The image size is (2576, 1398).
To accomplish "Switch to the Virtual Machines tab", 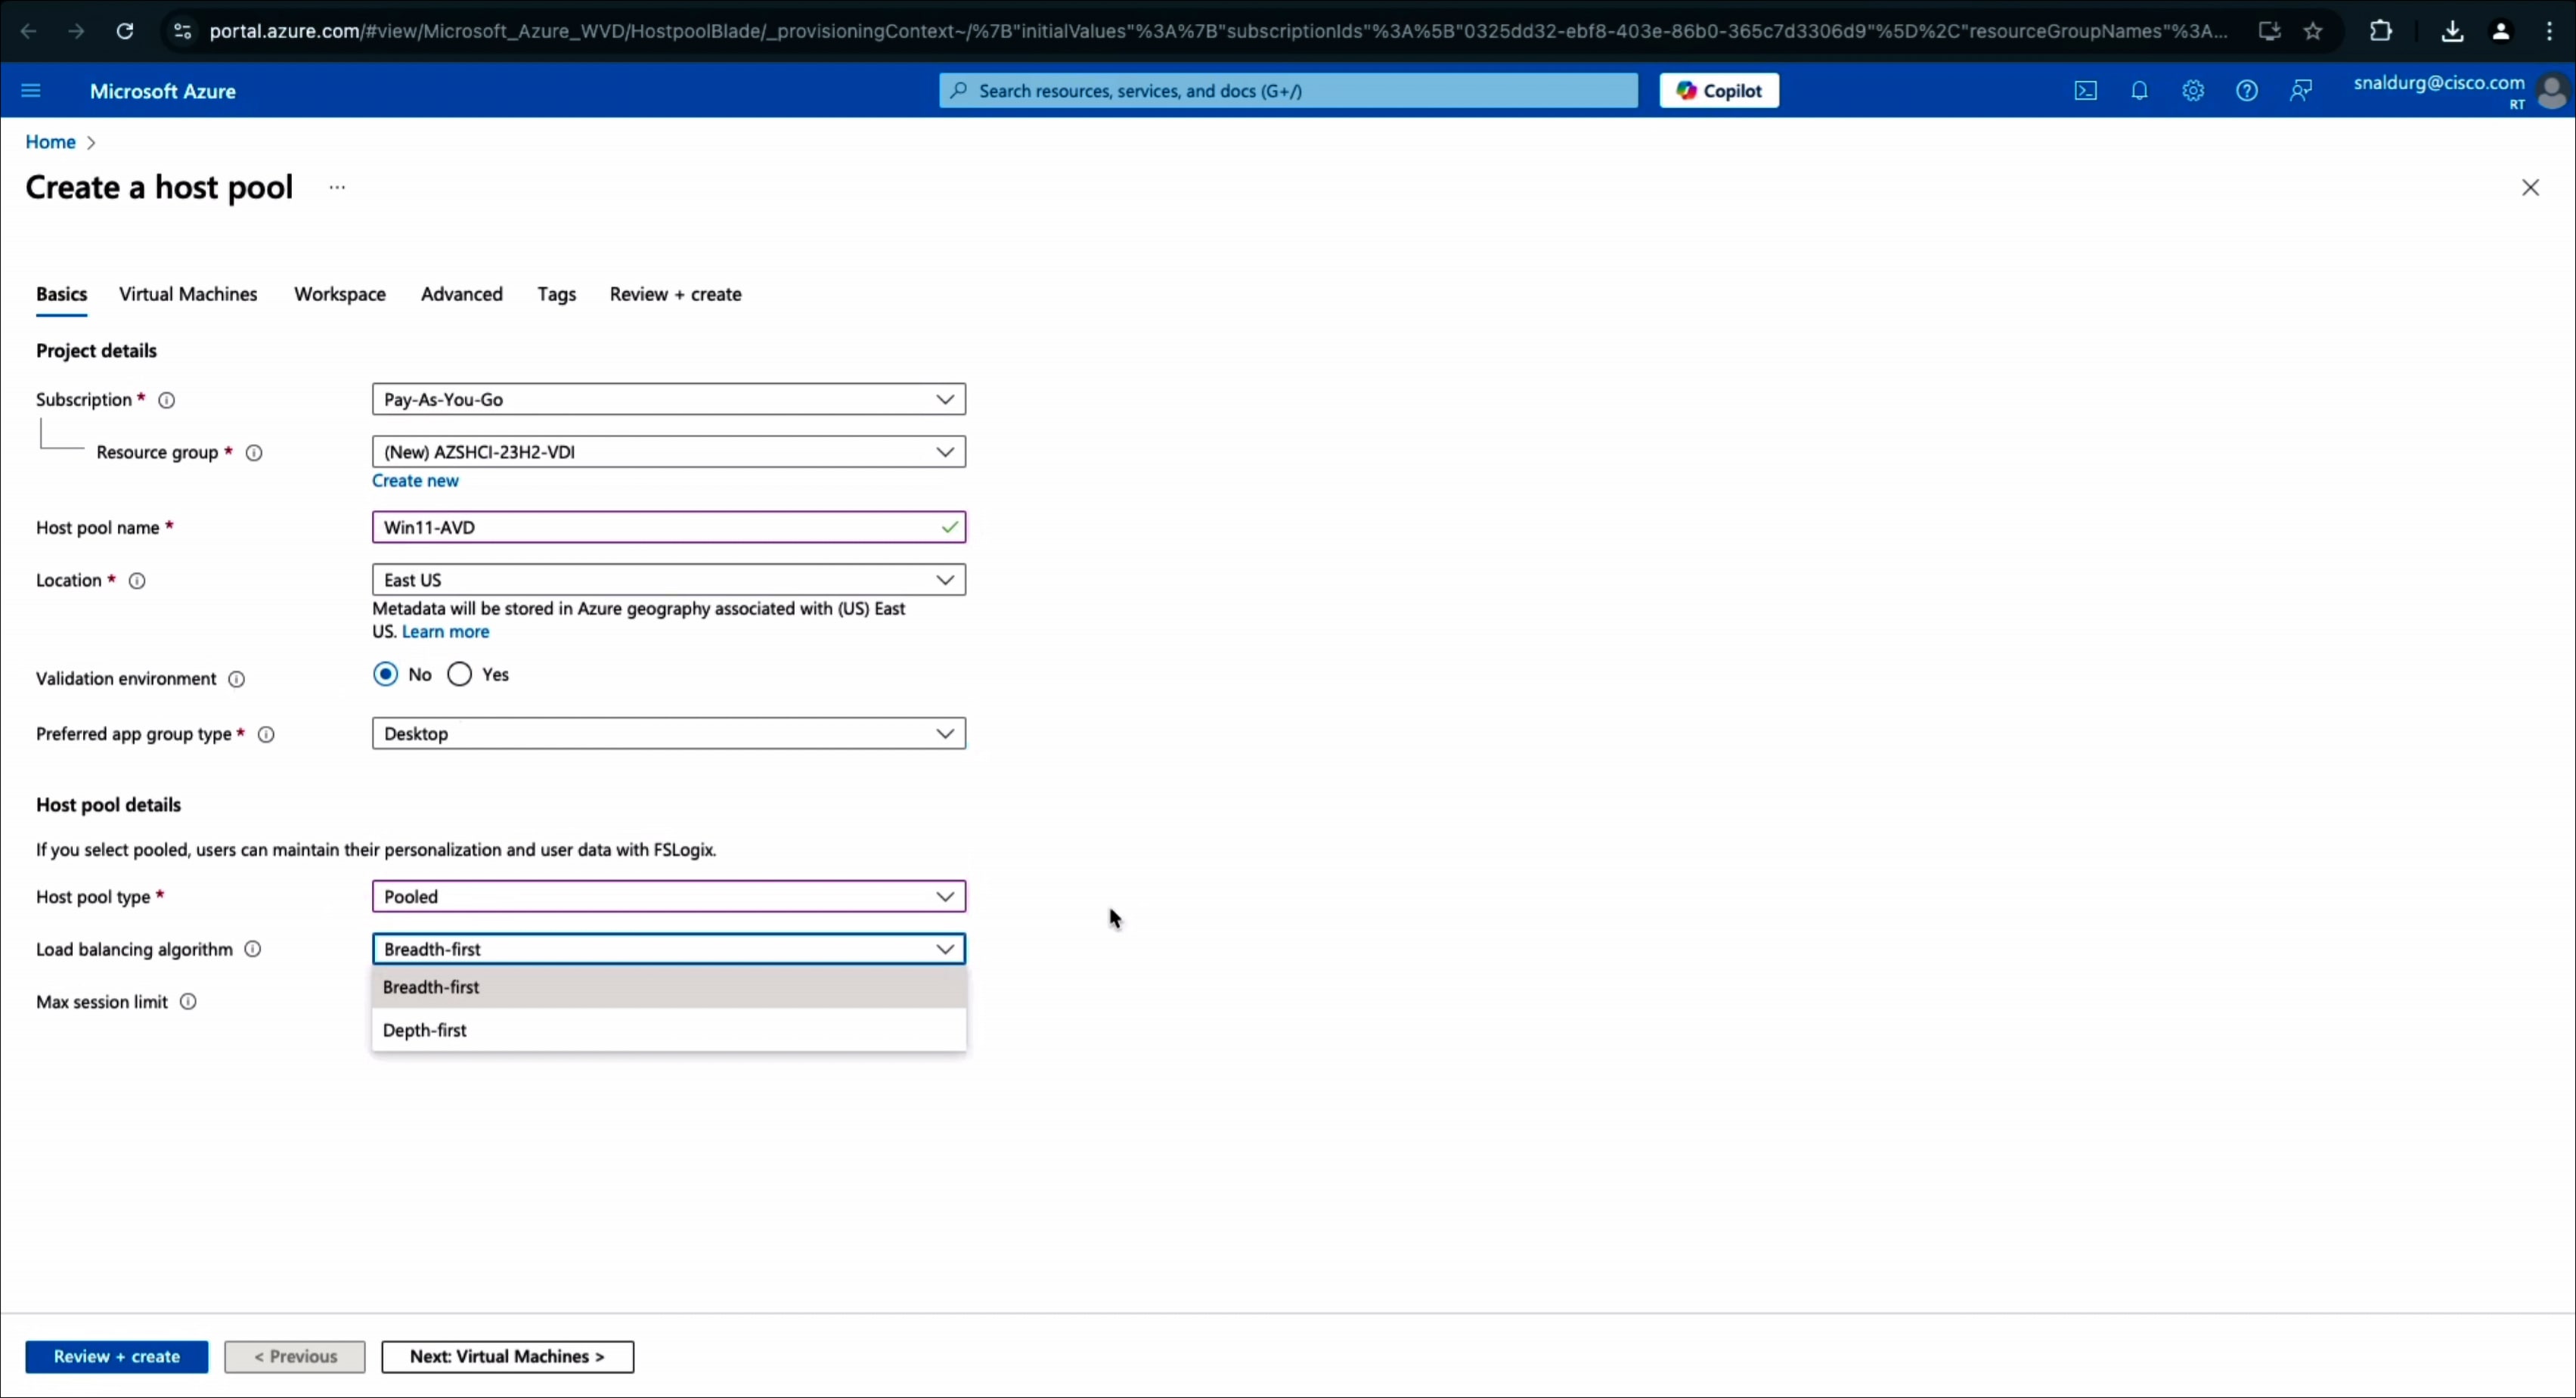I will (x=188, y=294).
